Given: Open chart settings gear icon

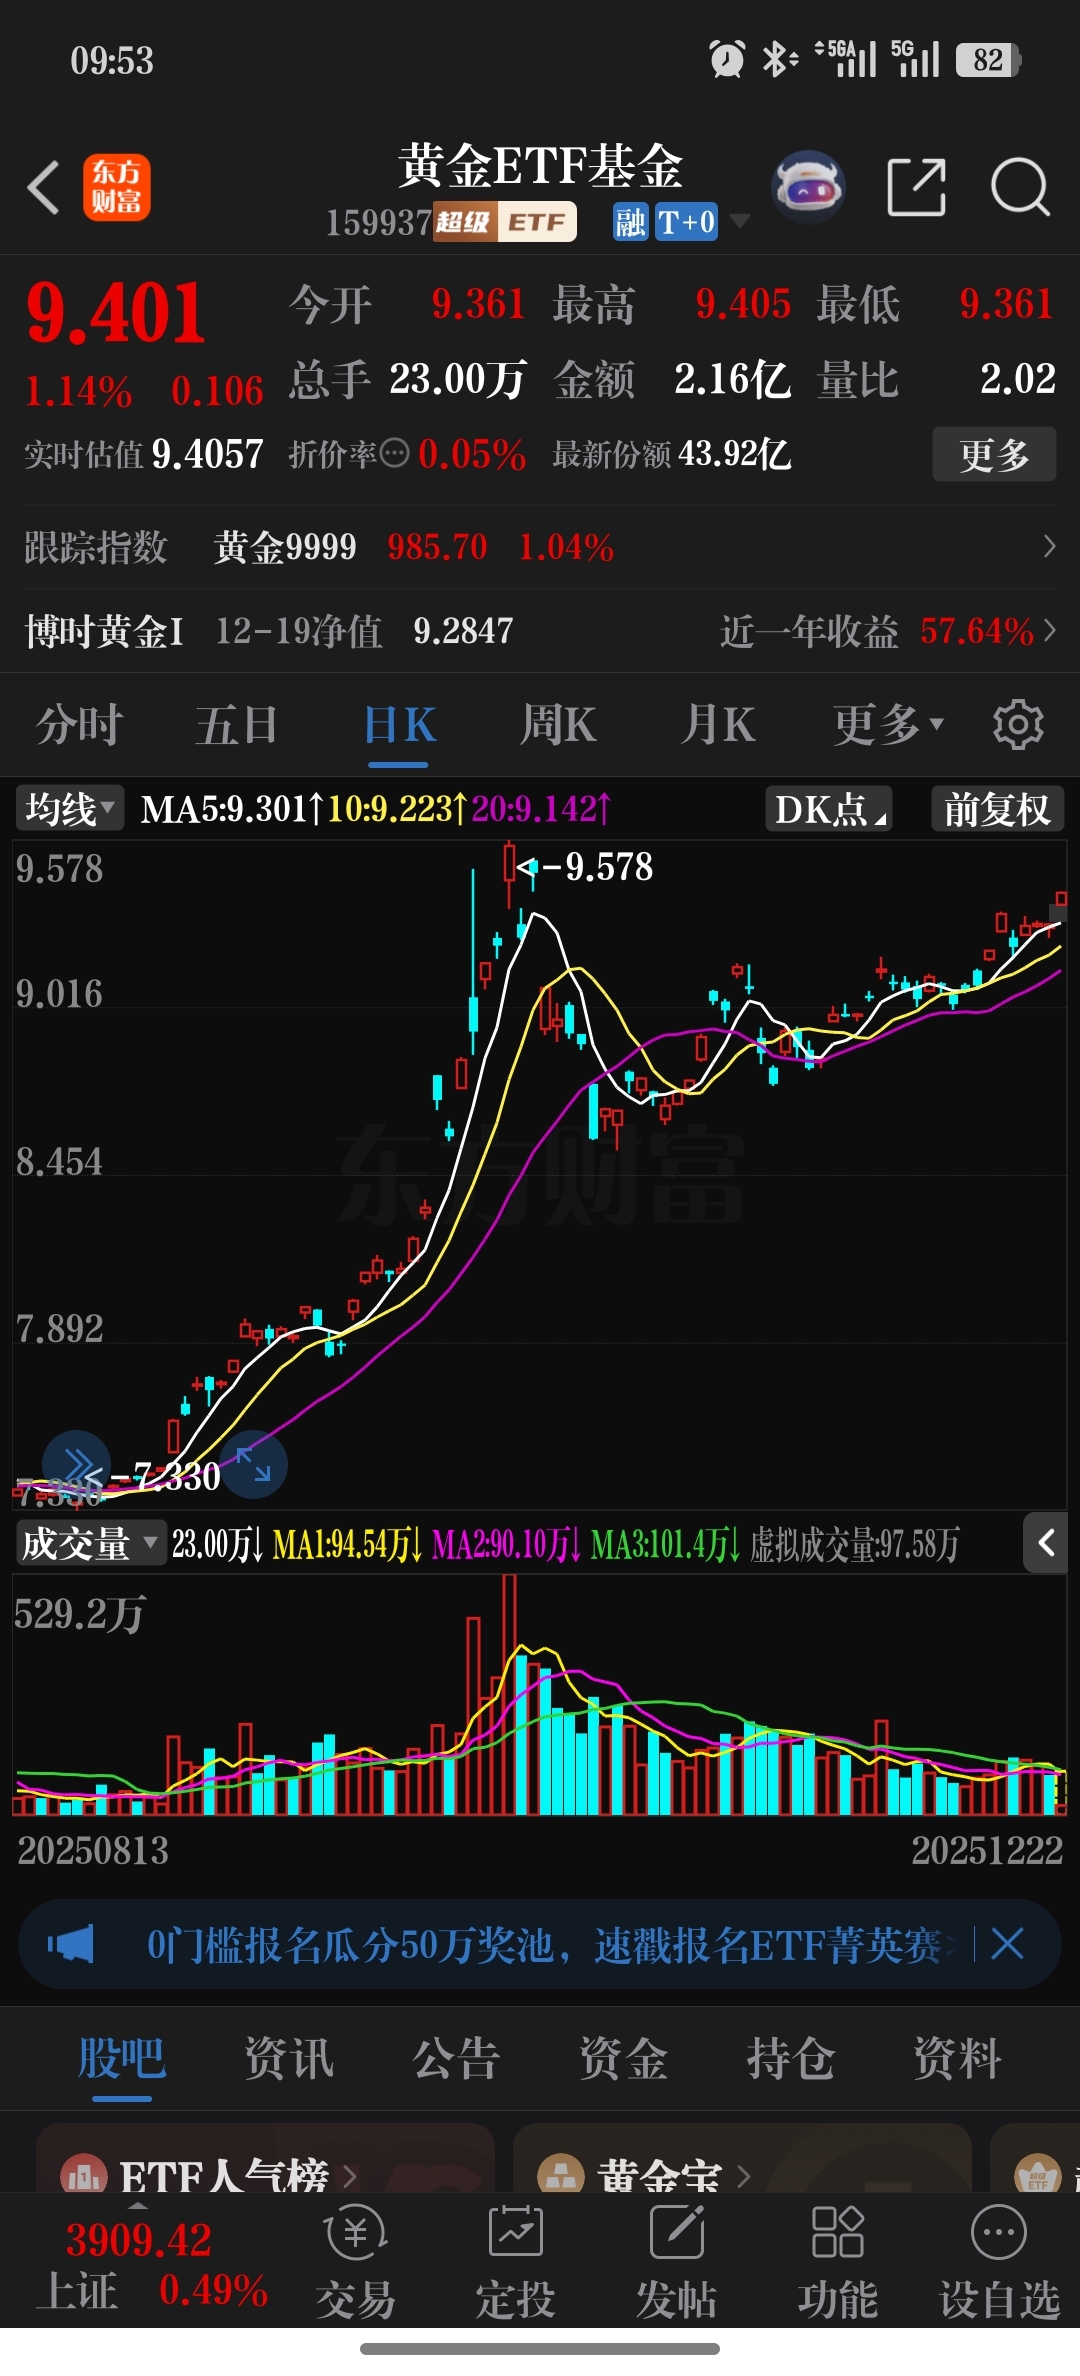Looking at the screenshot, I should click(x=1018, y=725).
